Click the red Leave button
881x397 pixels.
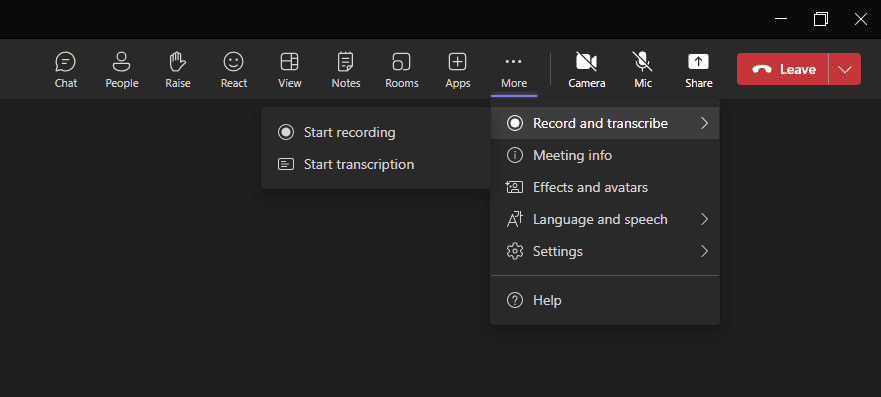coord(783,69)
